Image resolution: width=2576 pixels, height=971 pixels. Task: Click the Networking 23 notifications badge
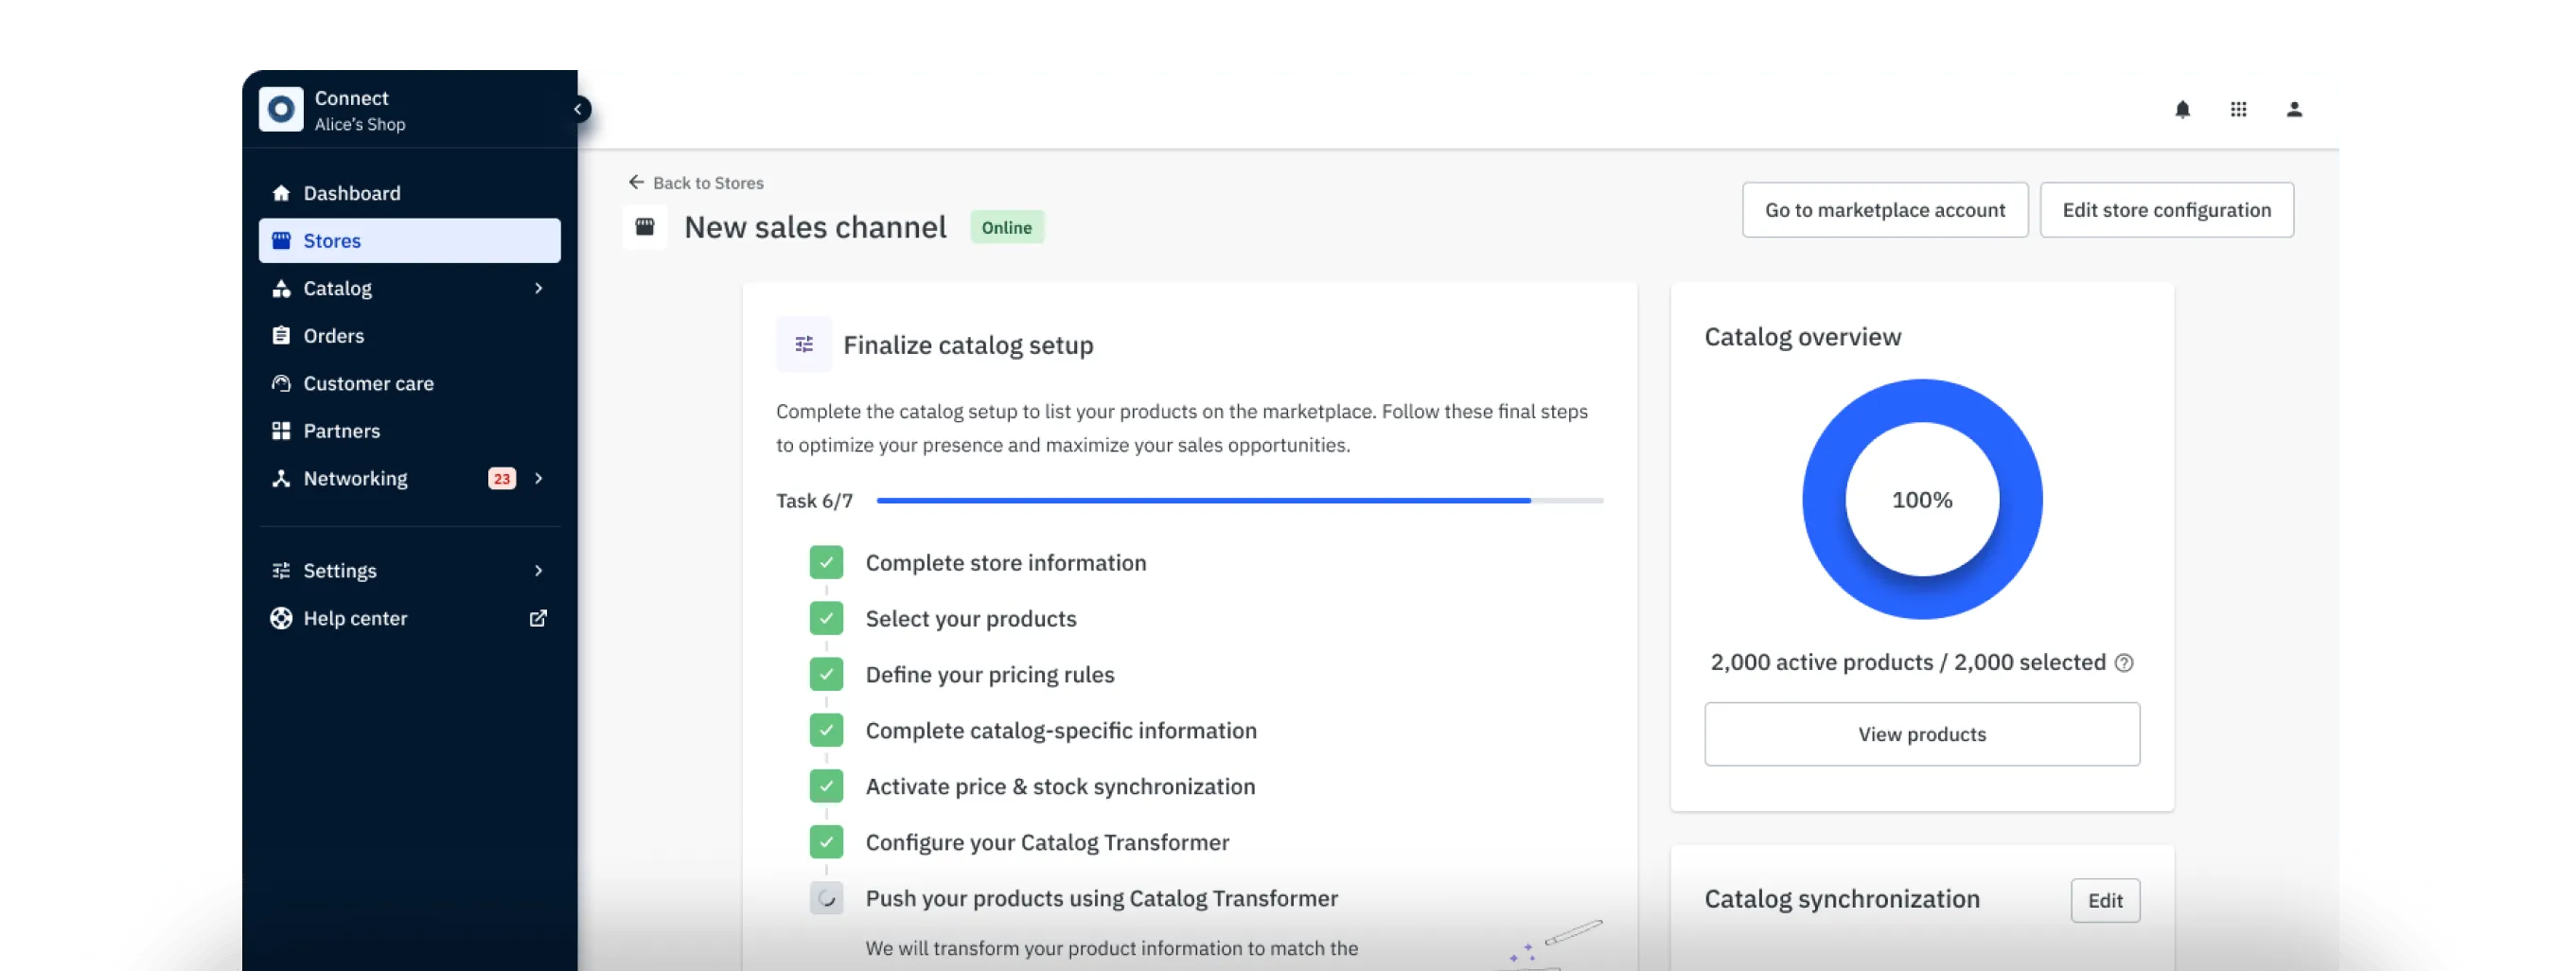tap(502, 479)
